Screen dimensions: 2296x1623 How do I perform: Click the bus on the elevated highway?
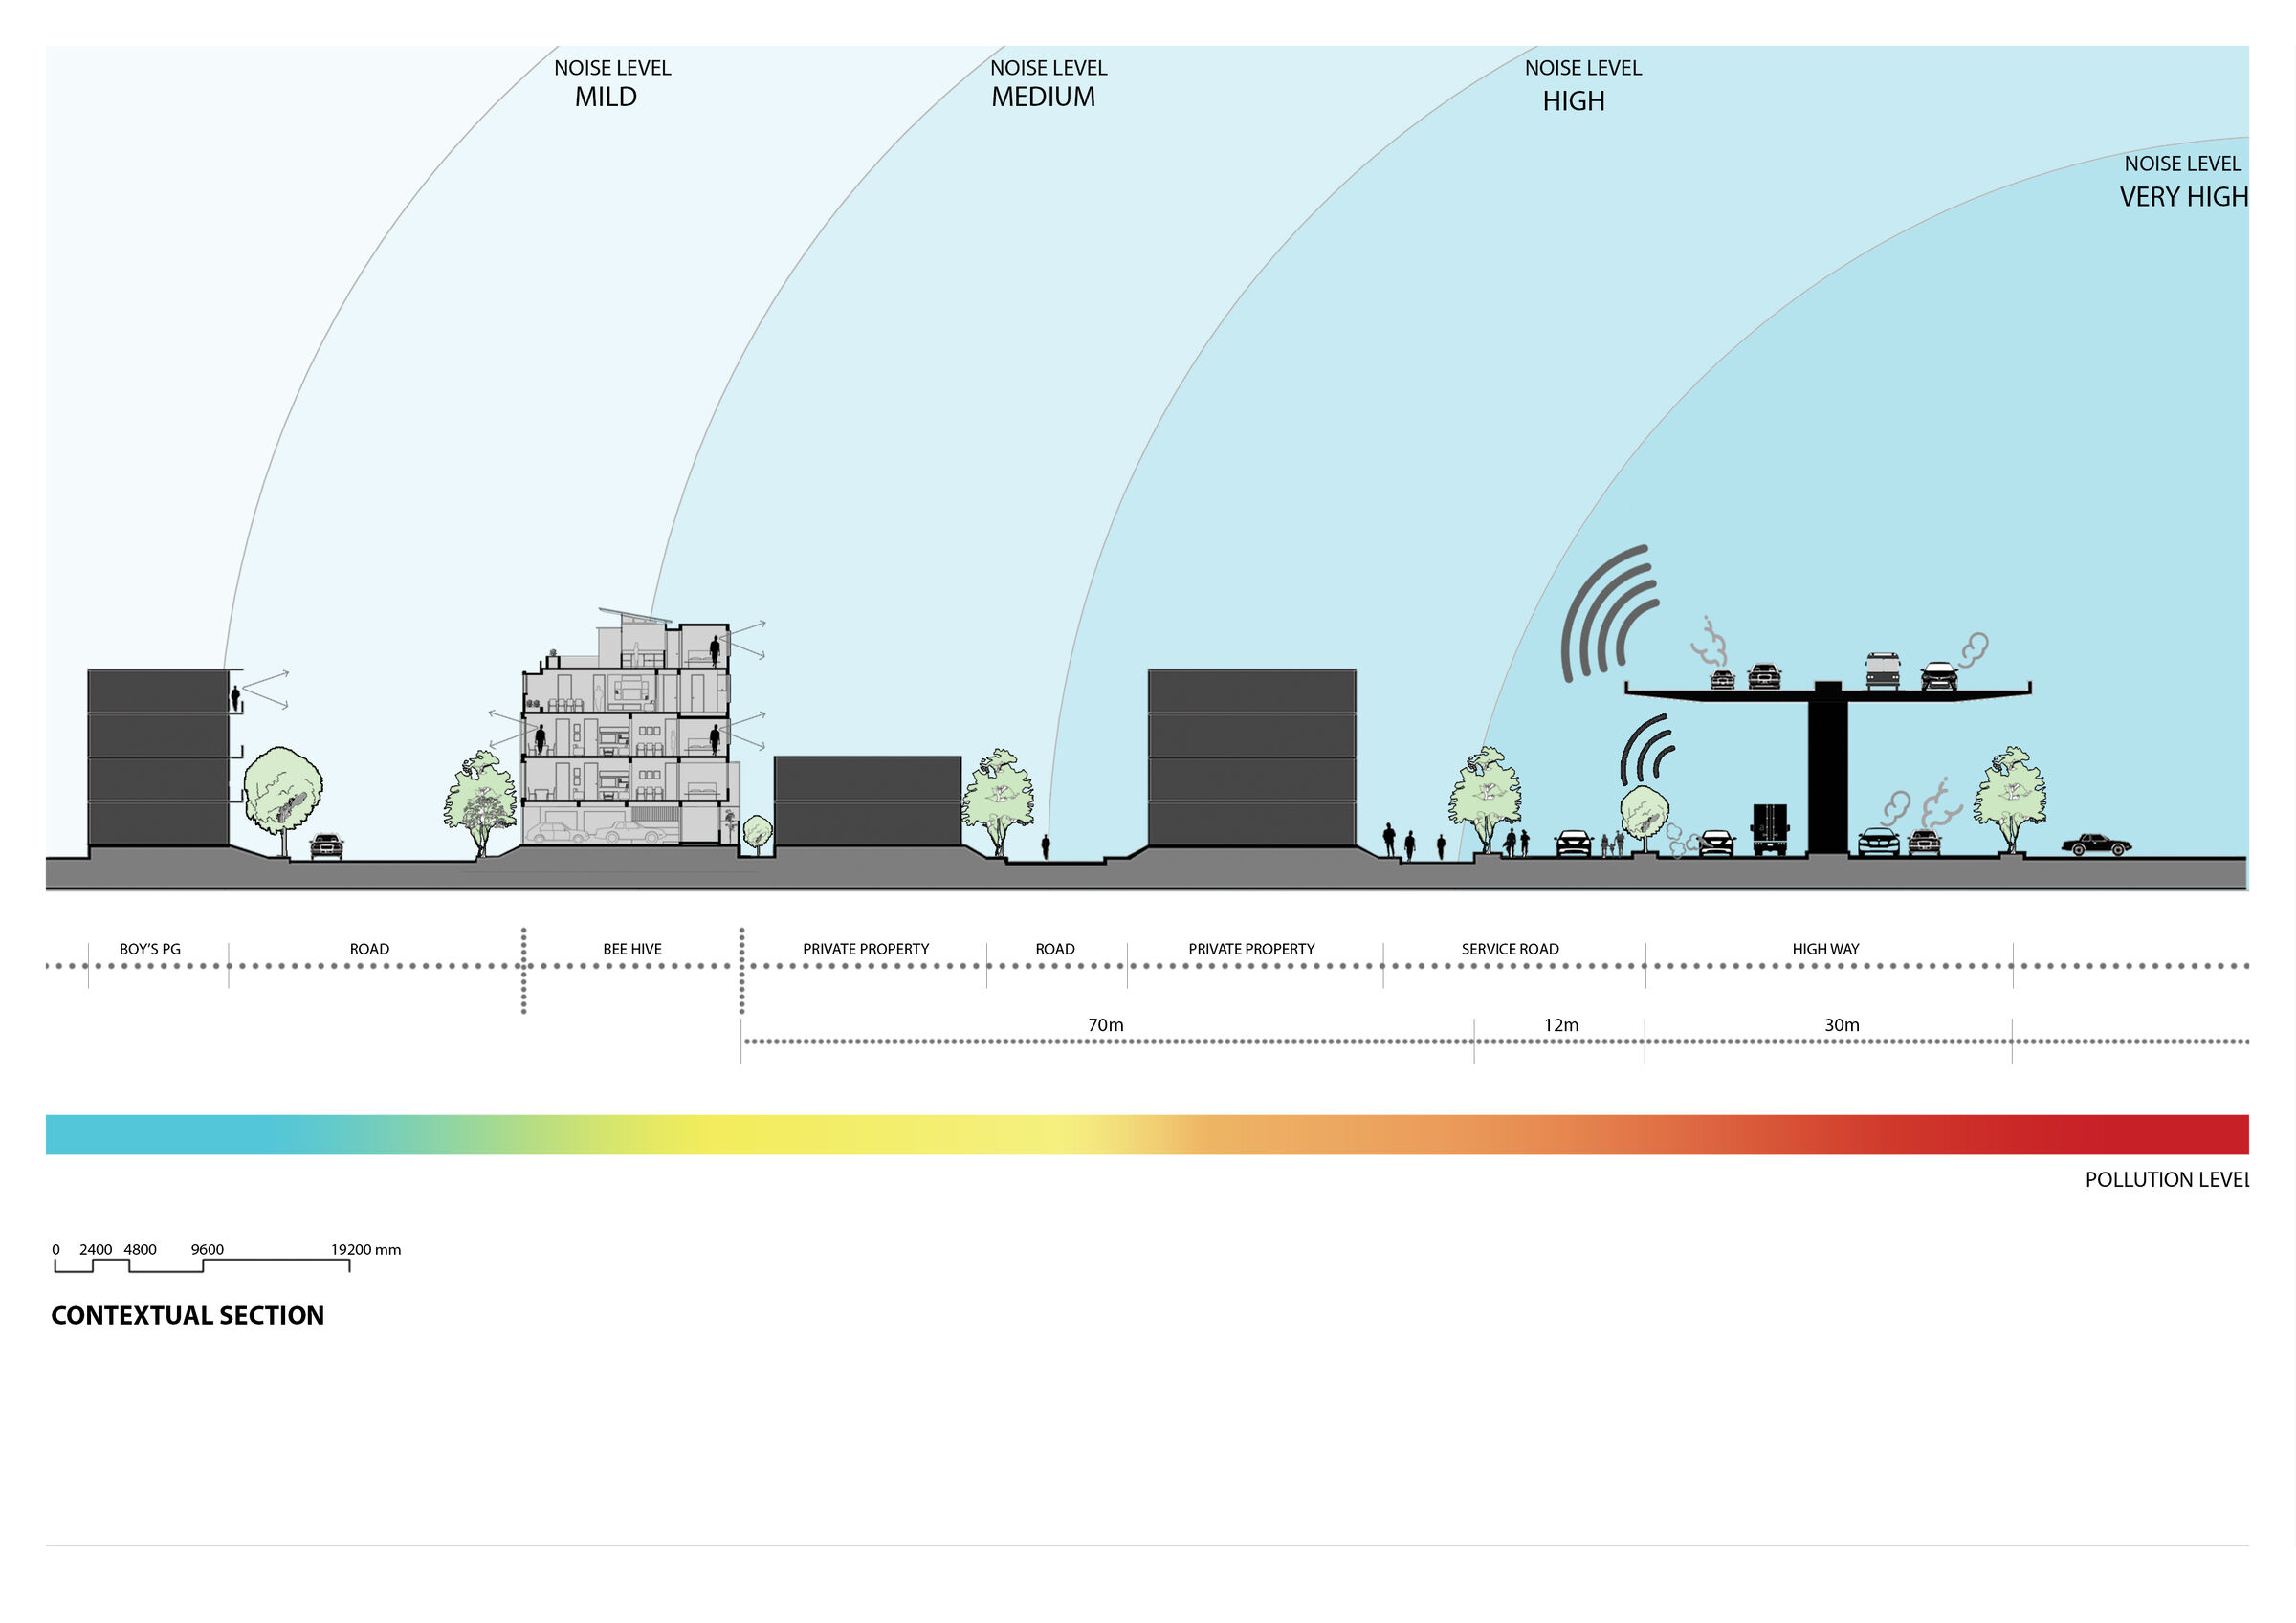(x=1883, y=670)
